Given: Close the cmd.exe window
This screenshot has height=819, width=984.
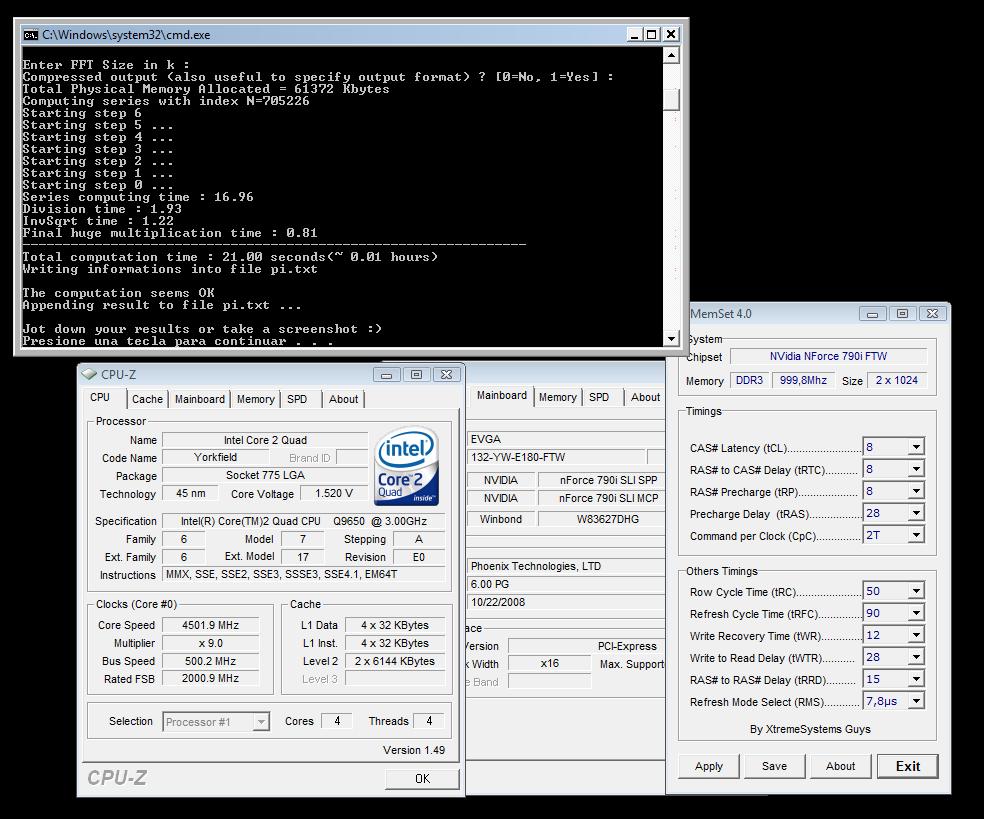Looking at the screenshot, I should click(671, 35).
